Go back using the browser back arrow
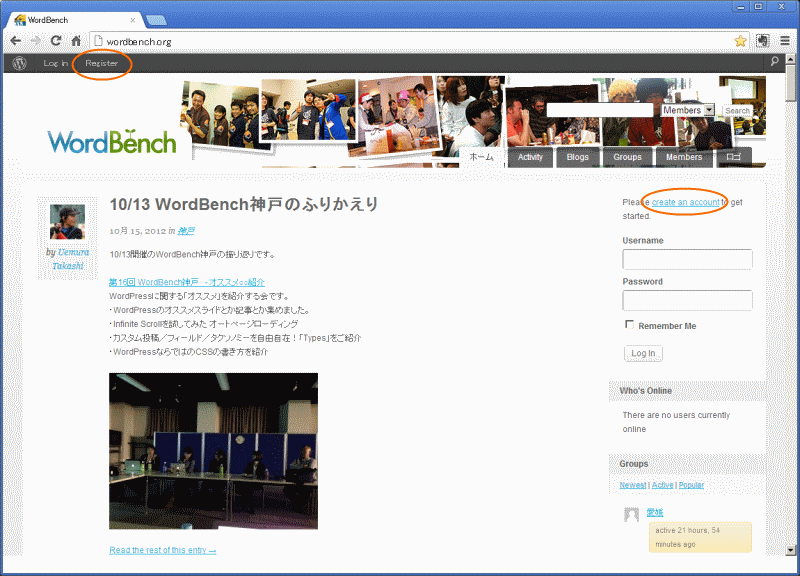 (x=16, y=41)
